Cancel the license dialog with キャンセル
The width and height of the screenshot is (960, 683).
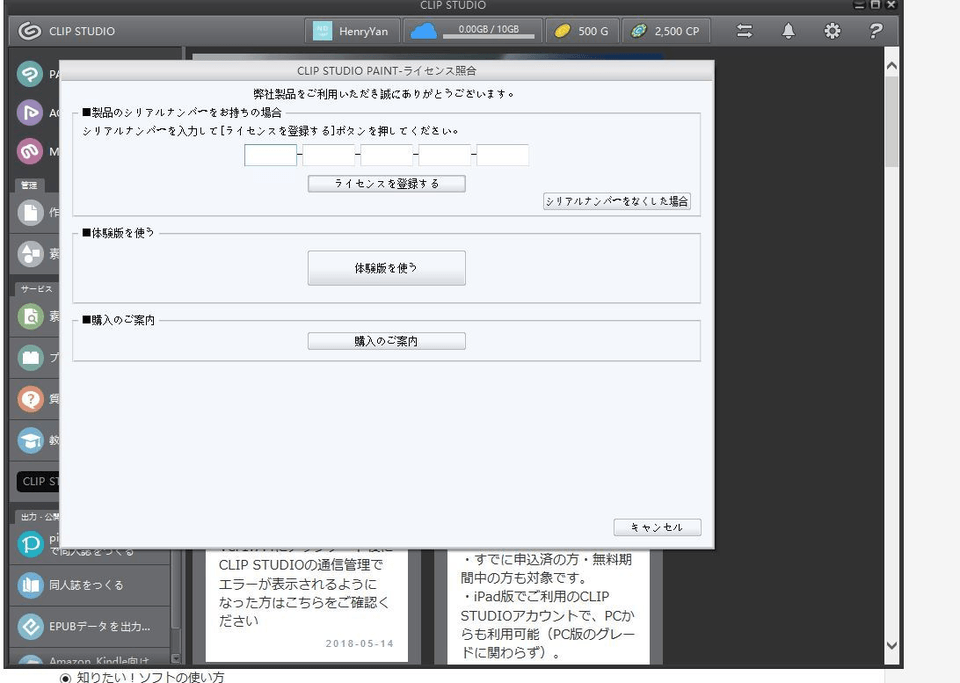pyautogui.click(x=657, y=527)
